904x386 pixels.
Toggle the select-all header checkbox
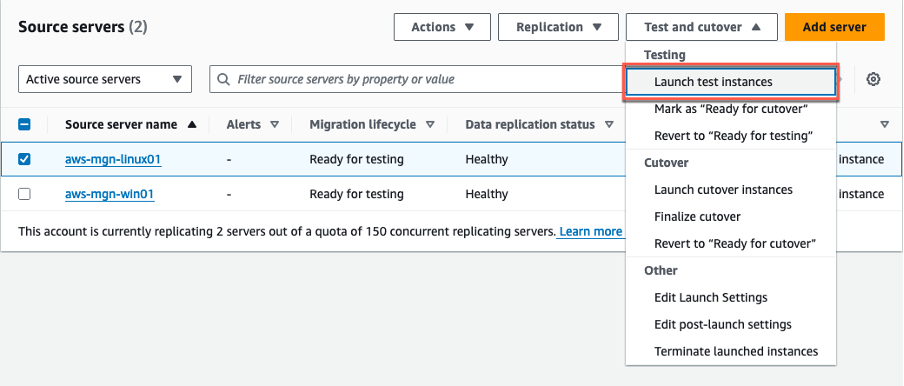point(24,124)
